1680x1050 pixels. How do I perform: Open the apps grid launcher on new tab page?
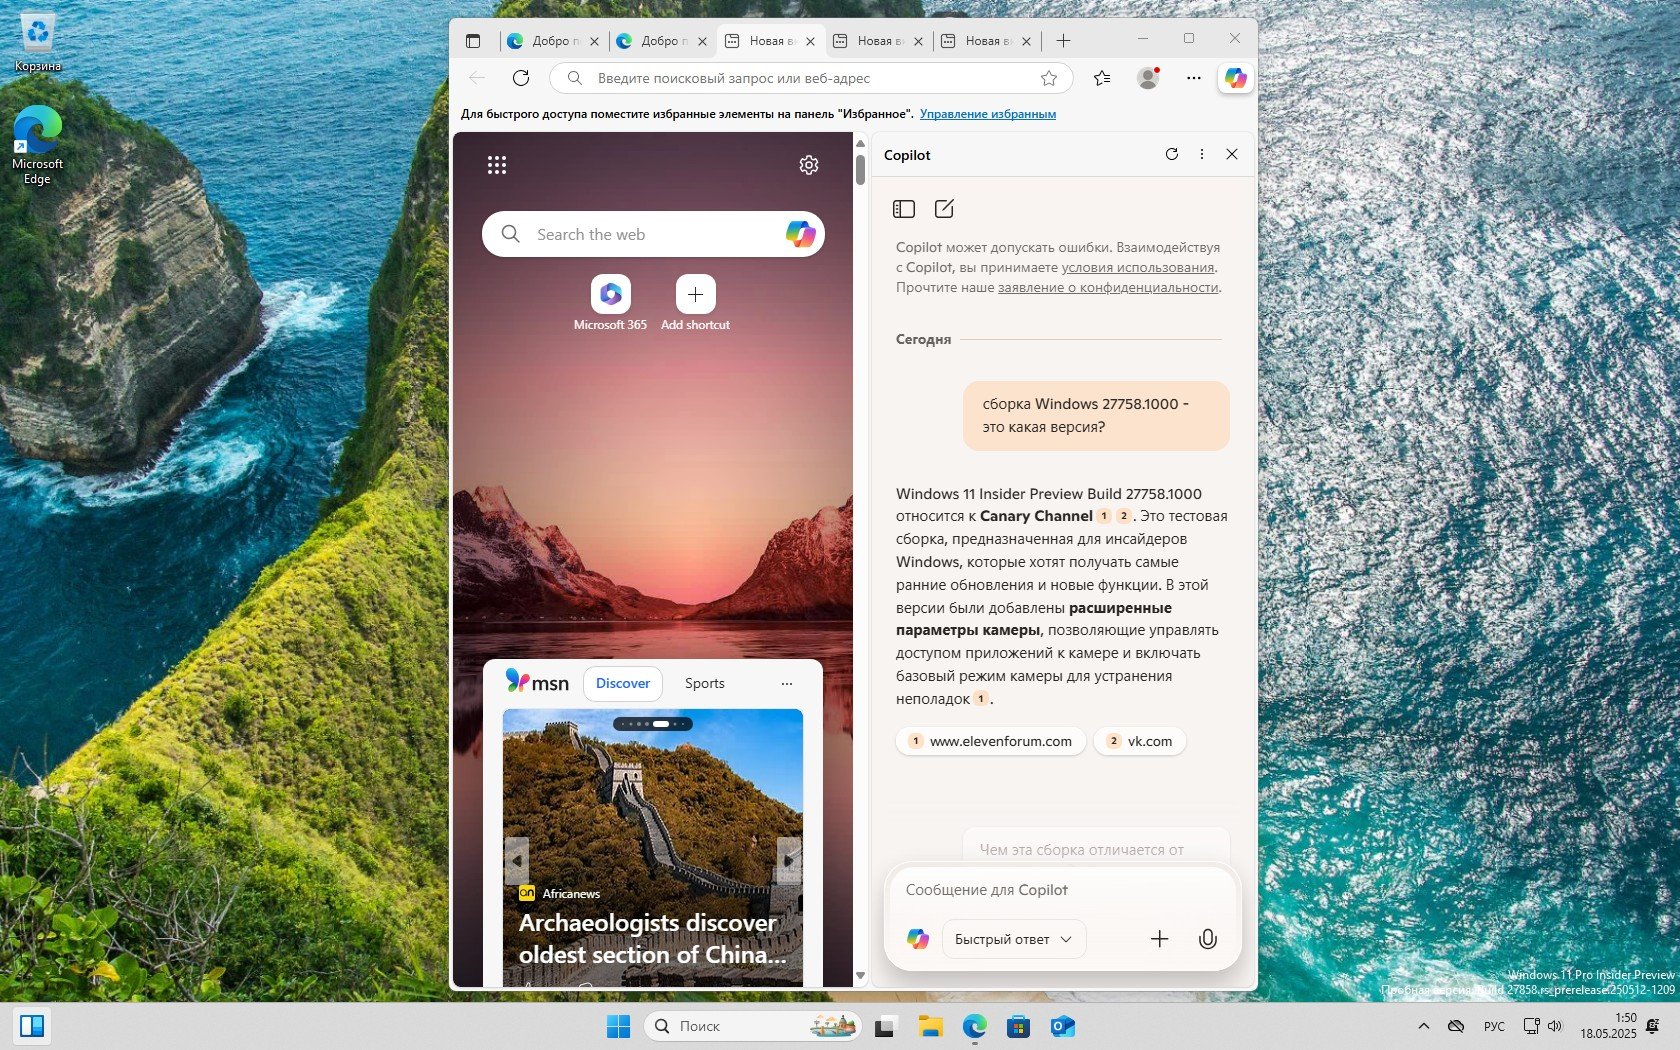[x=497, y=165]
